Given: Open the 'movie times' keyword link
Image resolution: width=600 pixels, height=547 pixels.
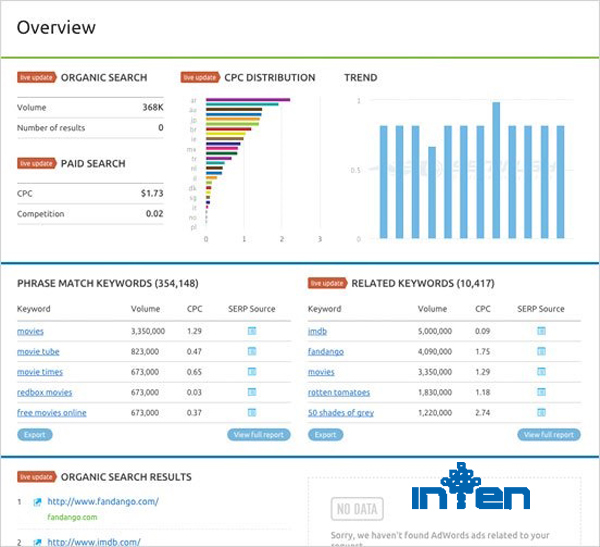Looking at the screenshot, I should (40, 372).
